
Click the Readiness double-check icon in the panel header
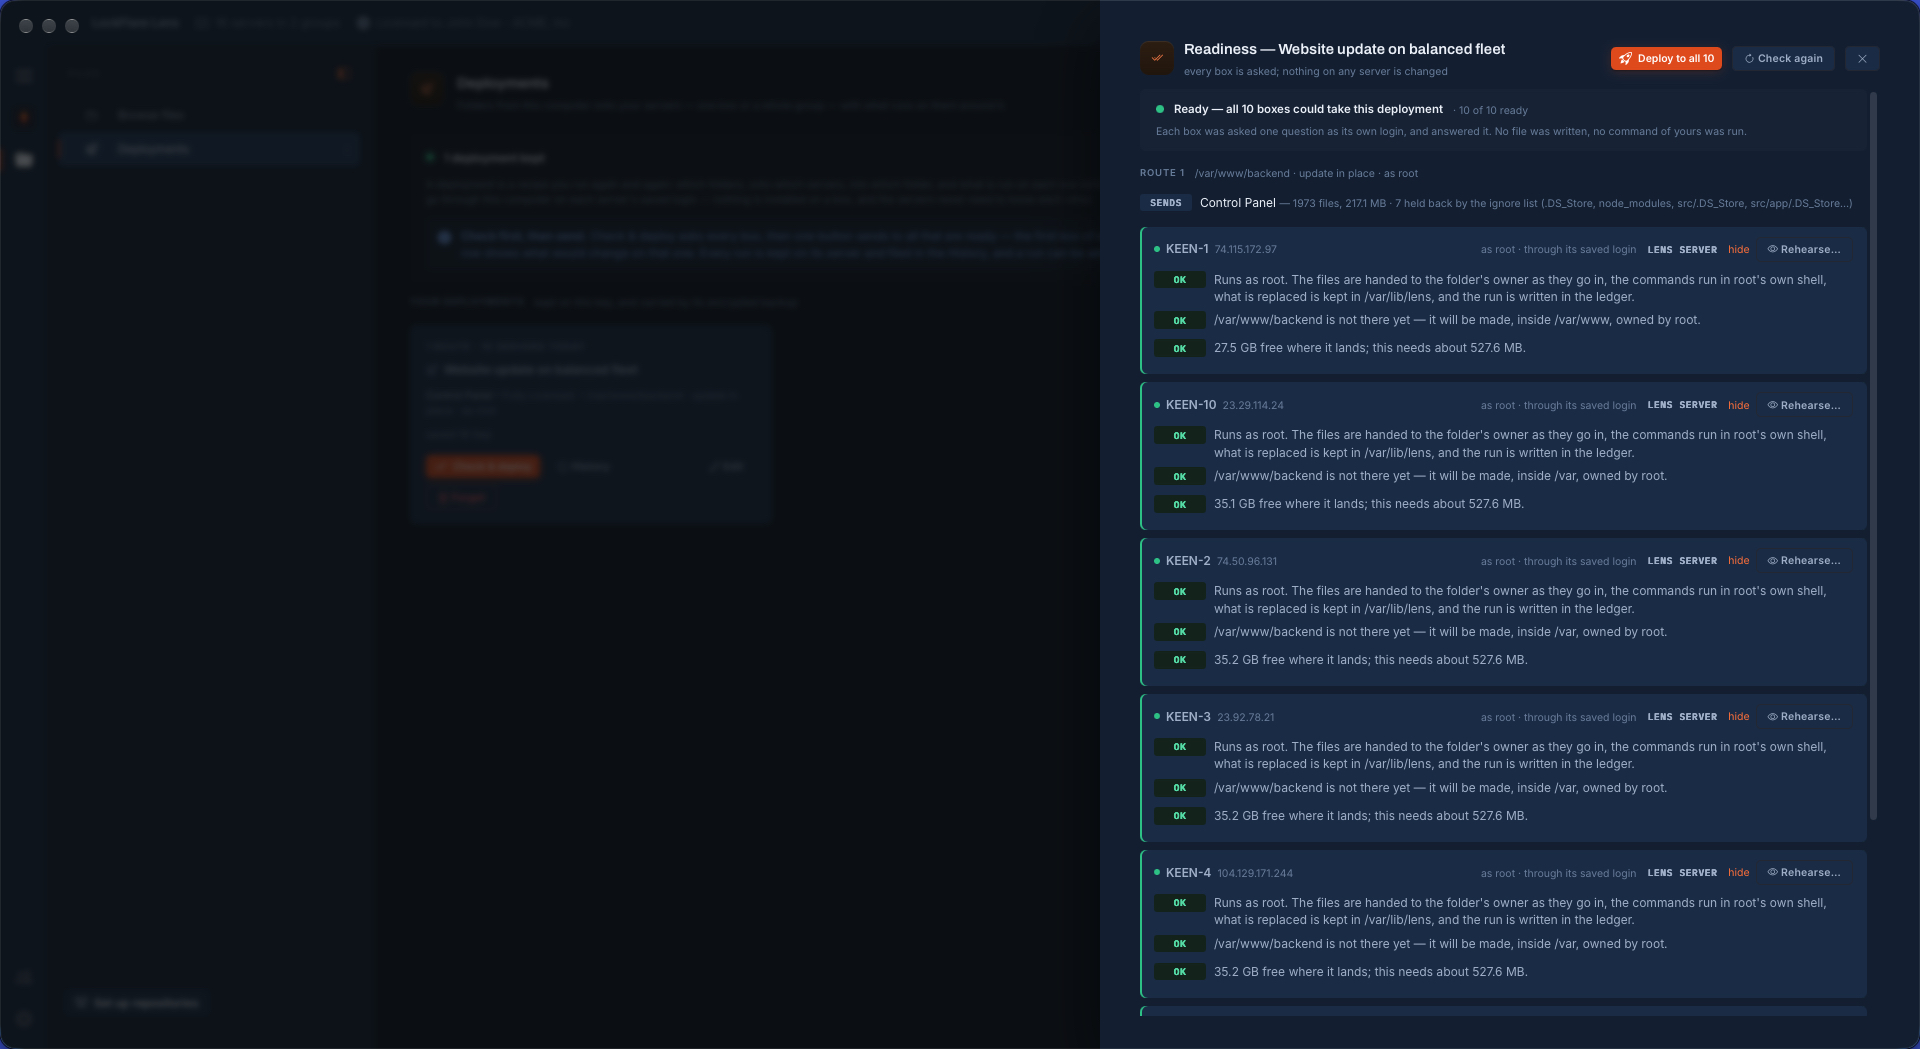coord(1157,58)
